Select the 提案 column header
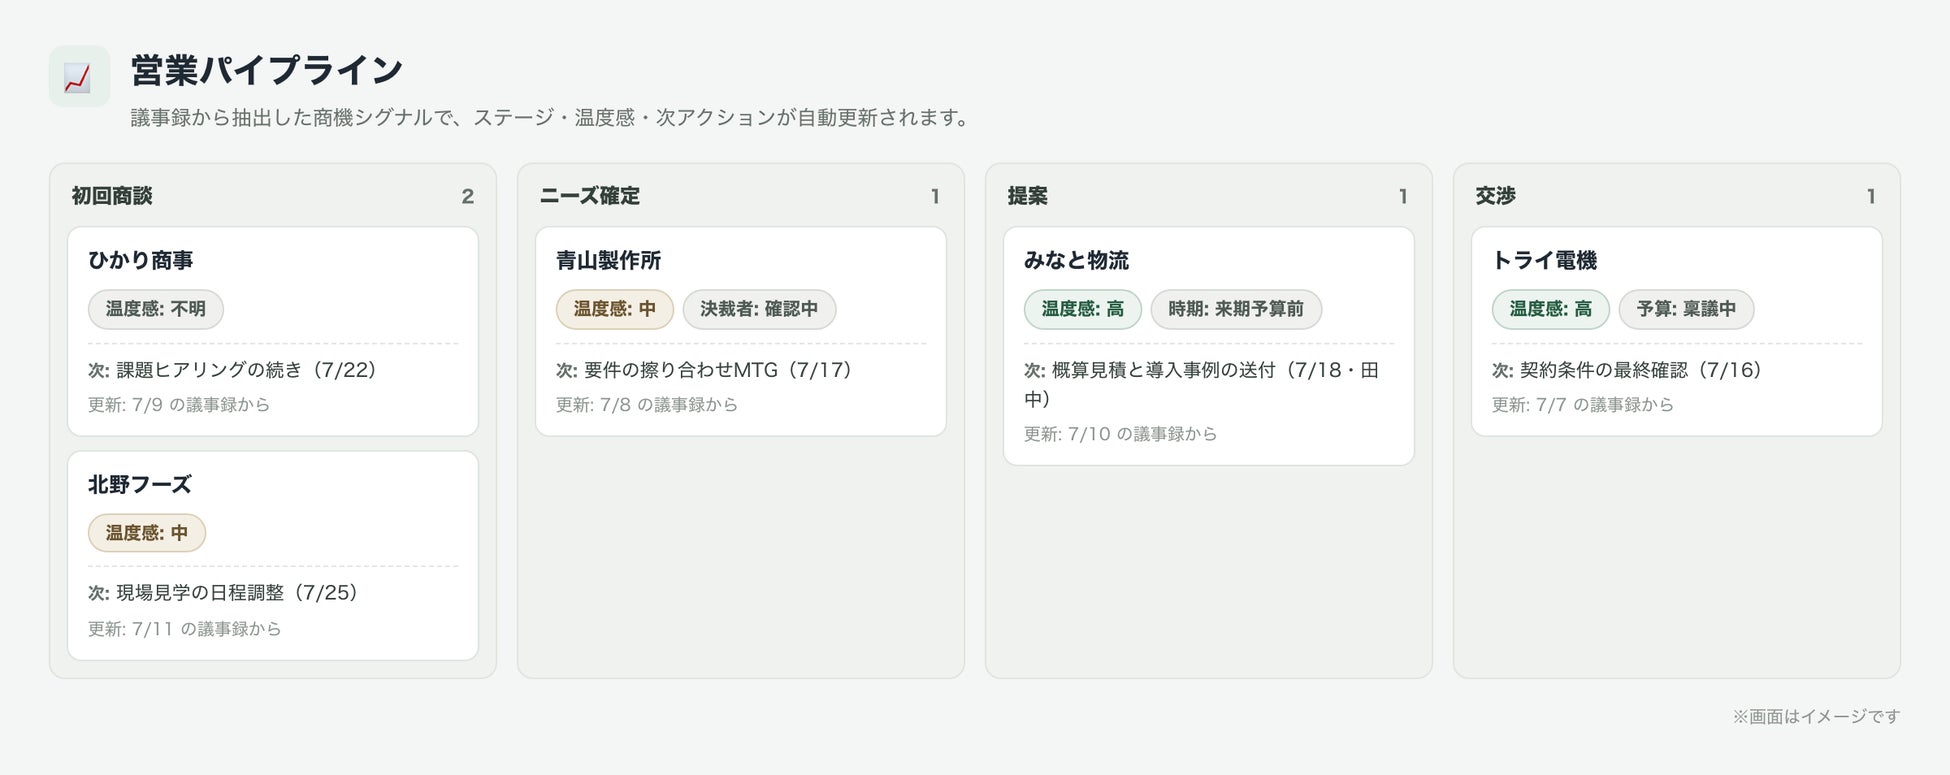The height and width of the screenshot is (775, 1950). 1027,196
